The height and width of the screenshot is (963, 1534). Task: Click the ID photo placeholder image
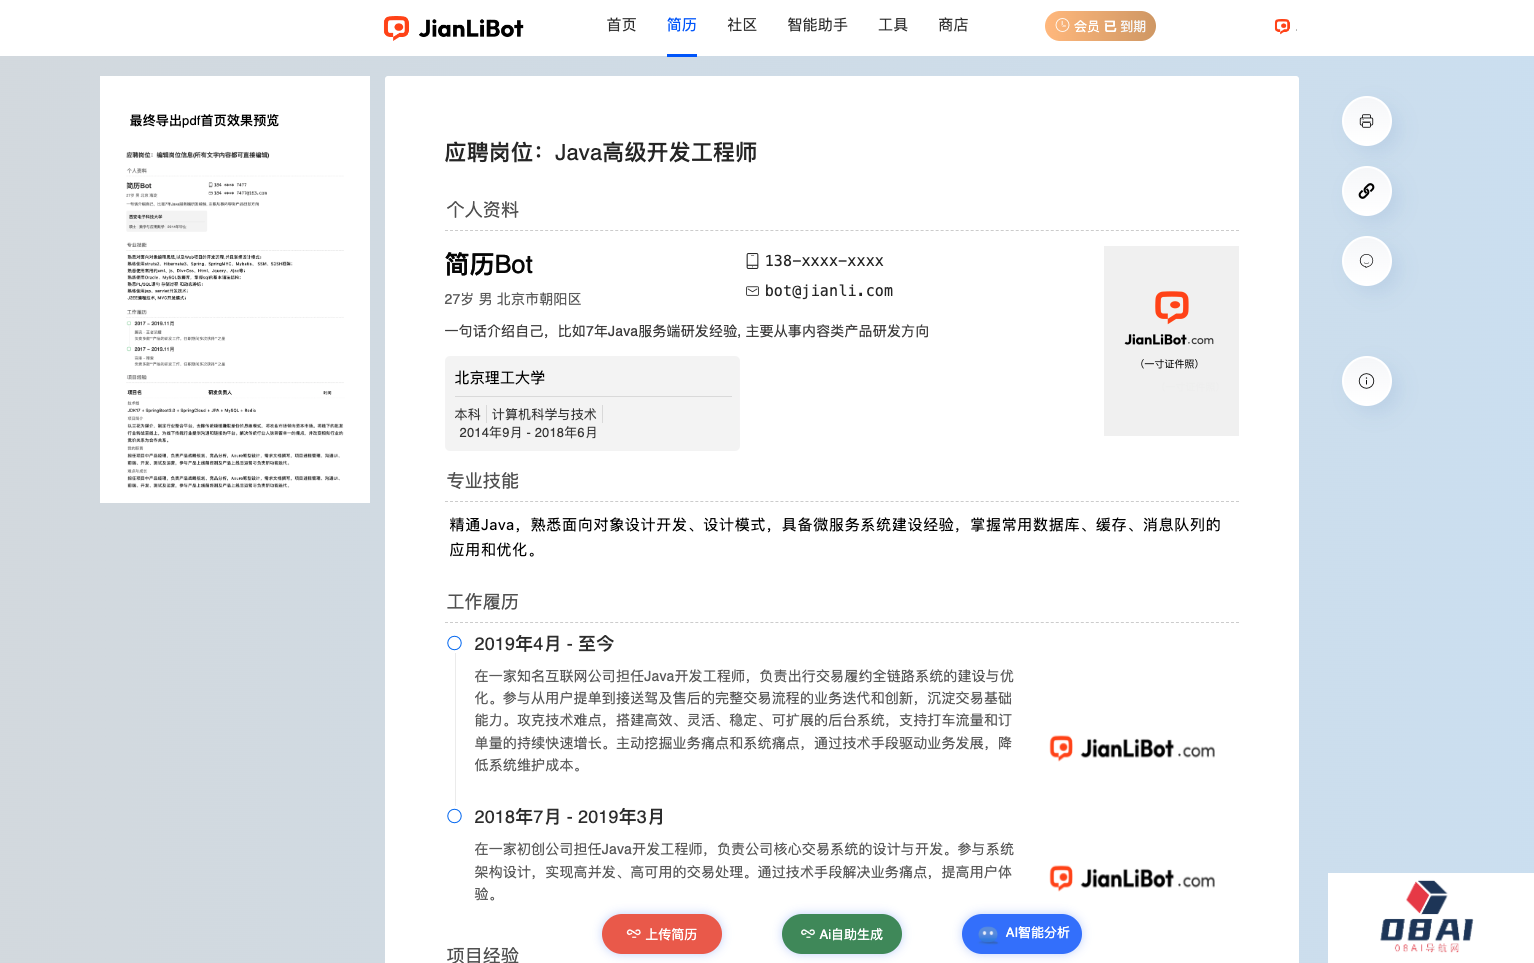[1170, 340]
